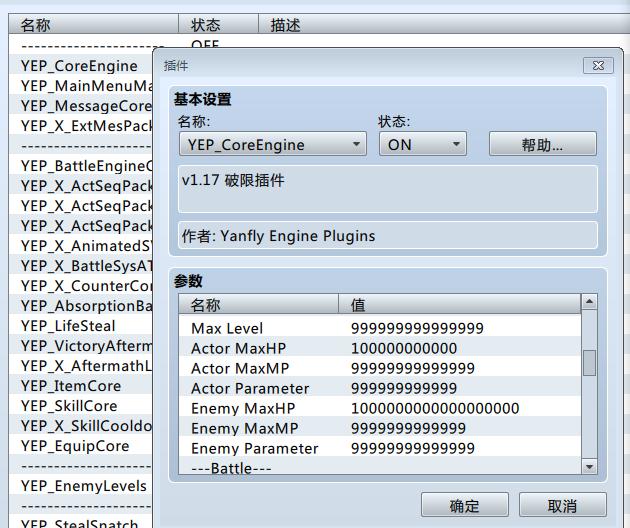Select the Enemy MaxHP parameter row
This screenshot has height=528, width=630.
pos(380,408)
